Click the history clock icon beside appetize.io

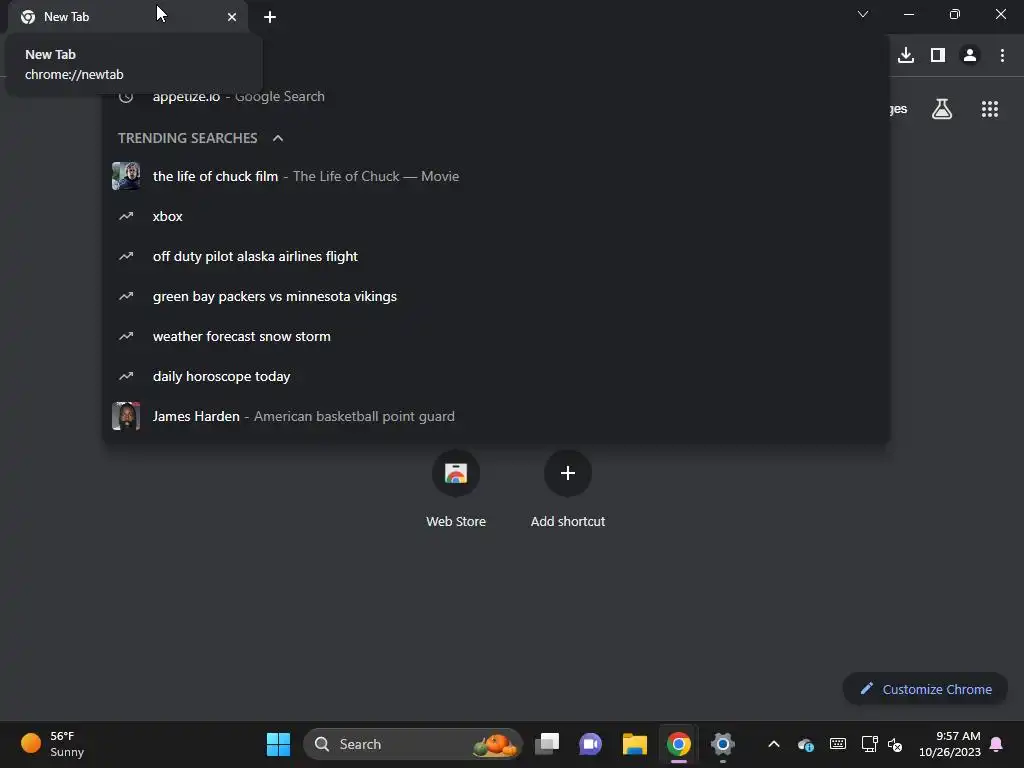126,97
